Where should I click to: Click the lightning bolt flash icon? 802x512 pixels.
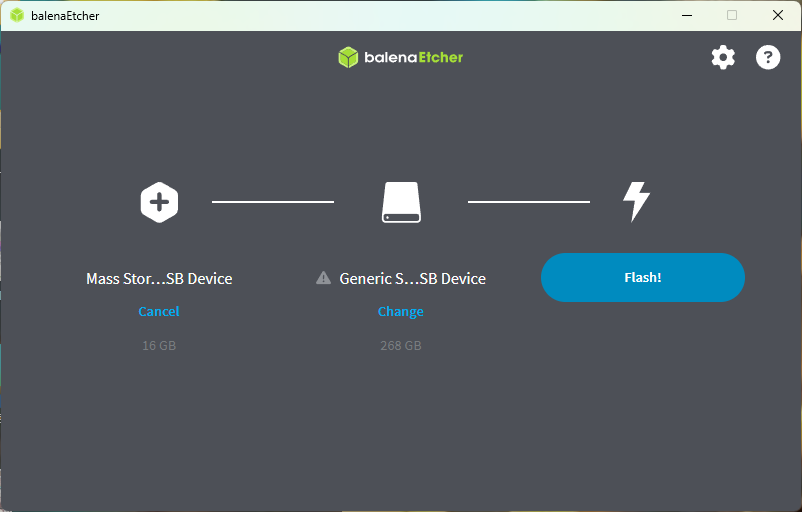(x=636, y=202)
